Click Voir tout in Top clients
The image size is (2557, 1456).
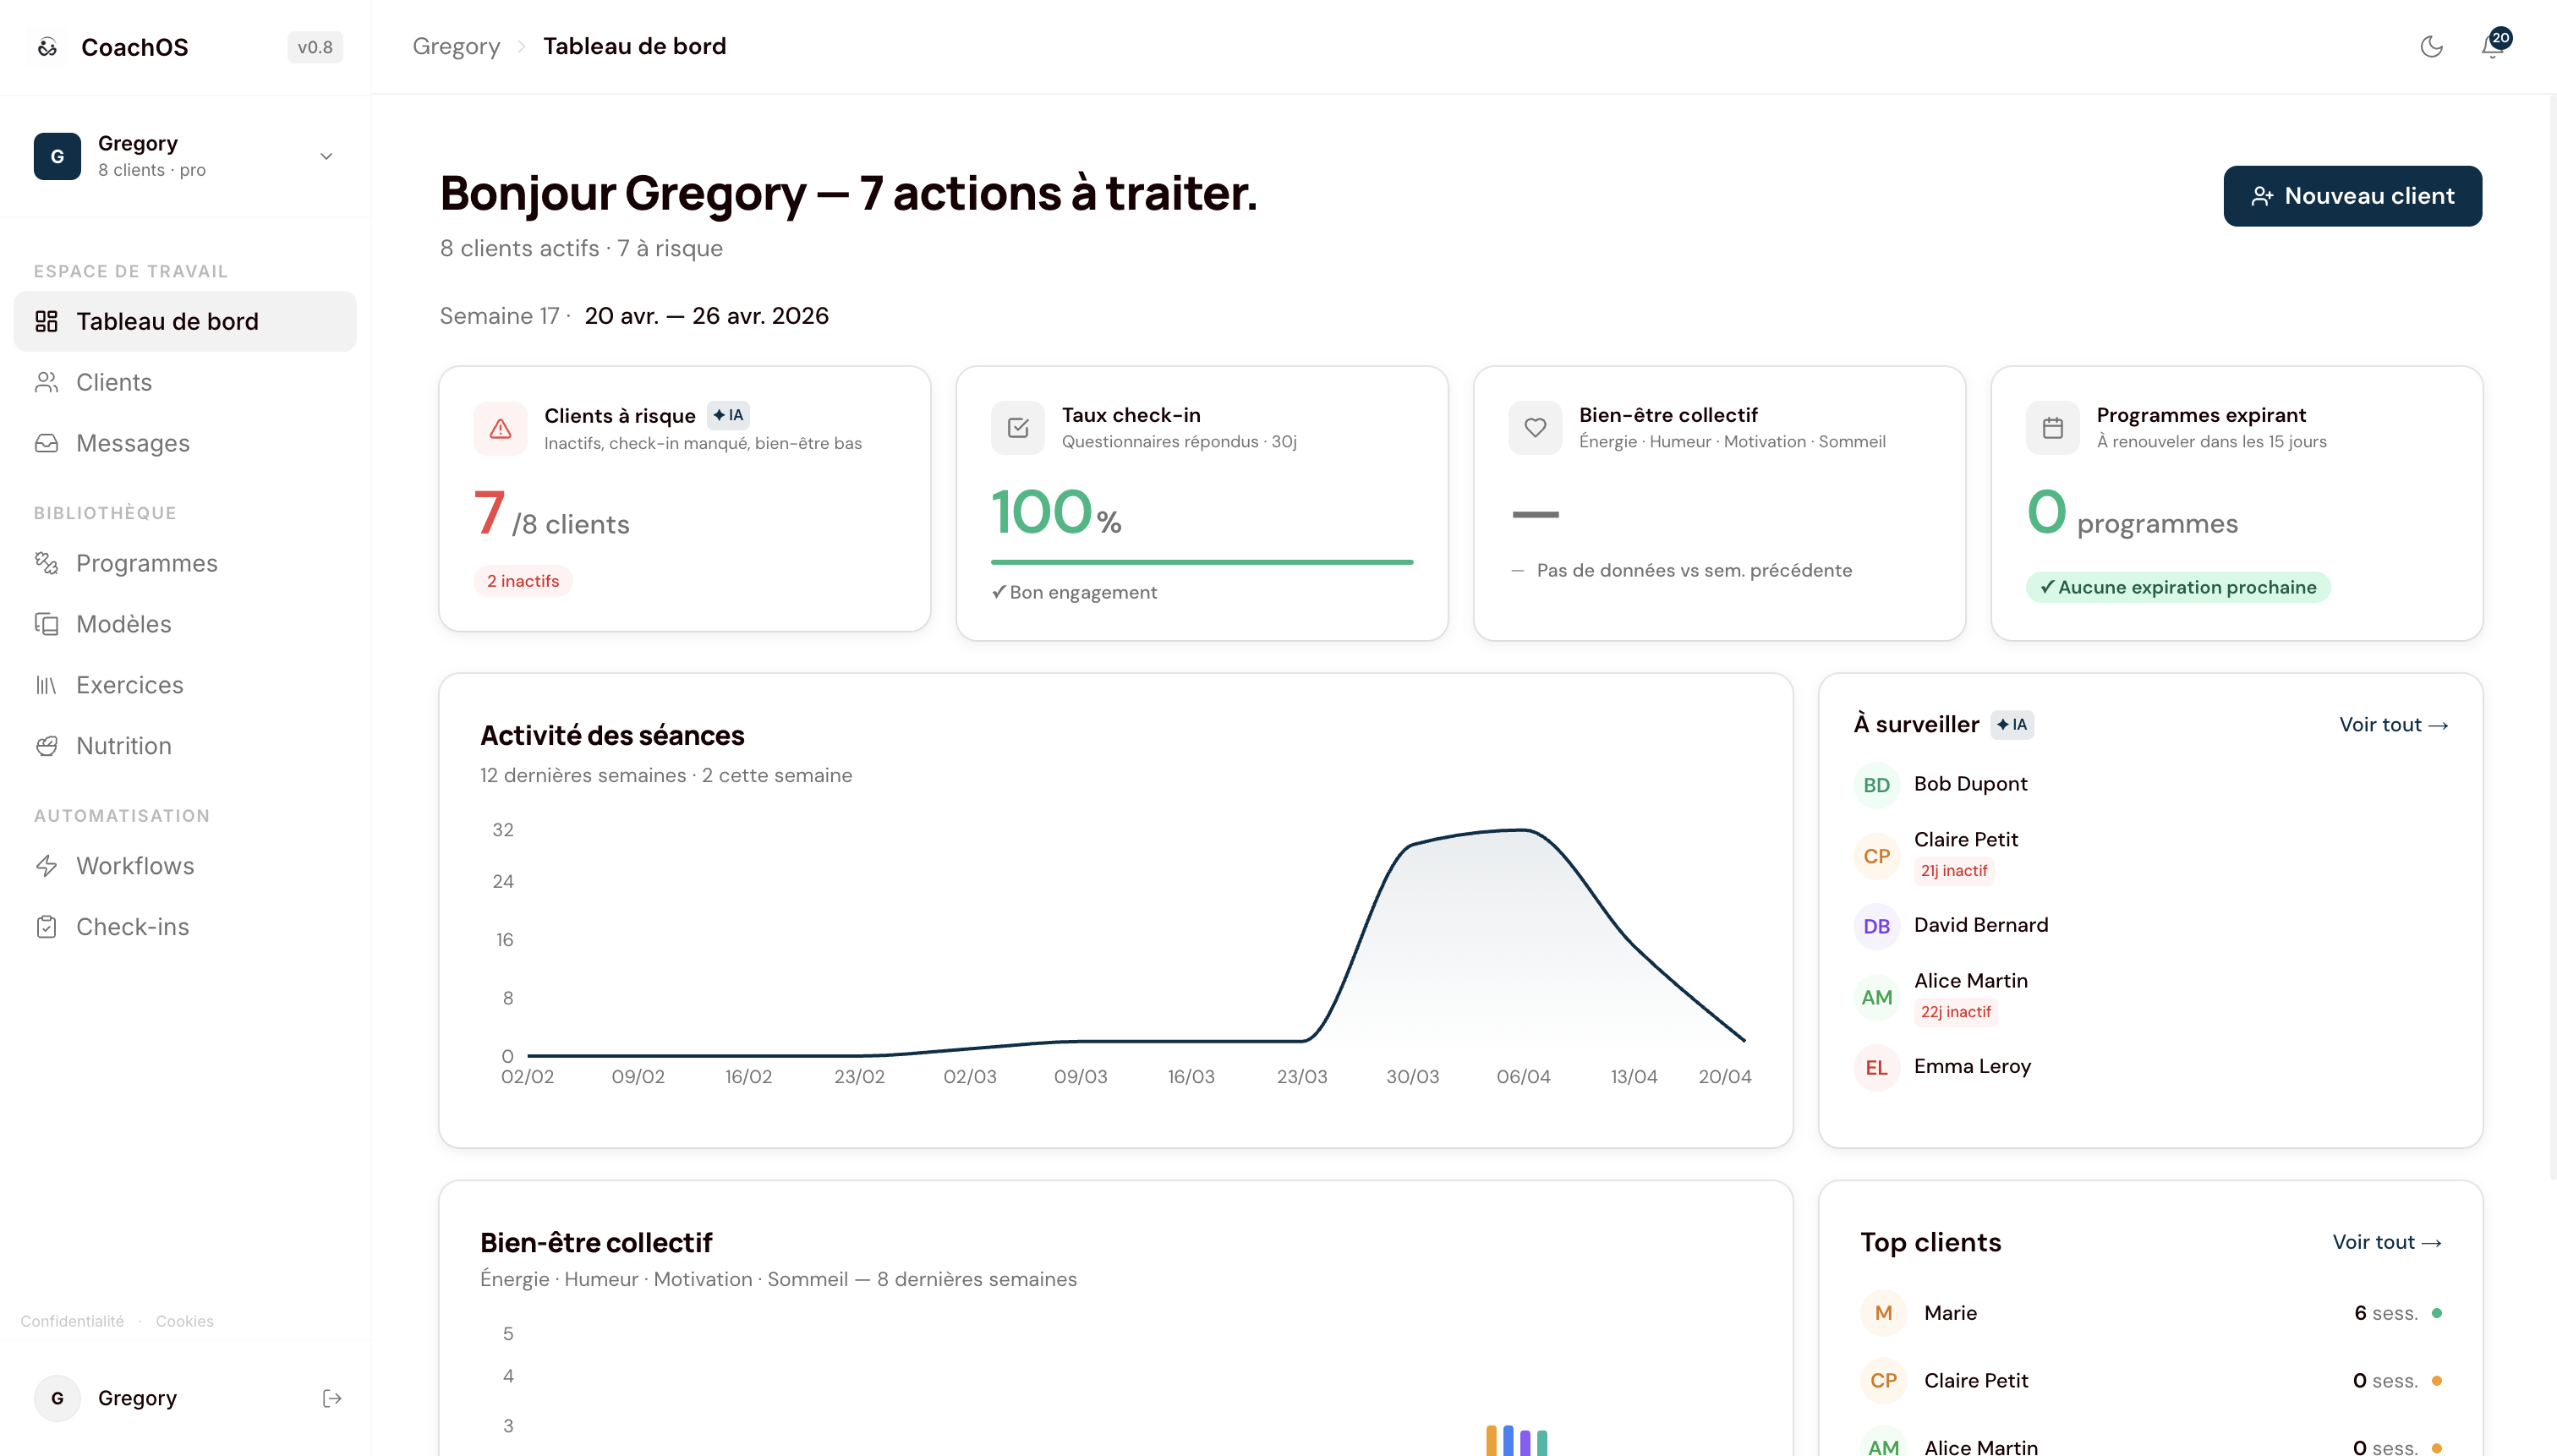(2388, 1242)
